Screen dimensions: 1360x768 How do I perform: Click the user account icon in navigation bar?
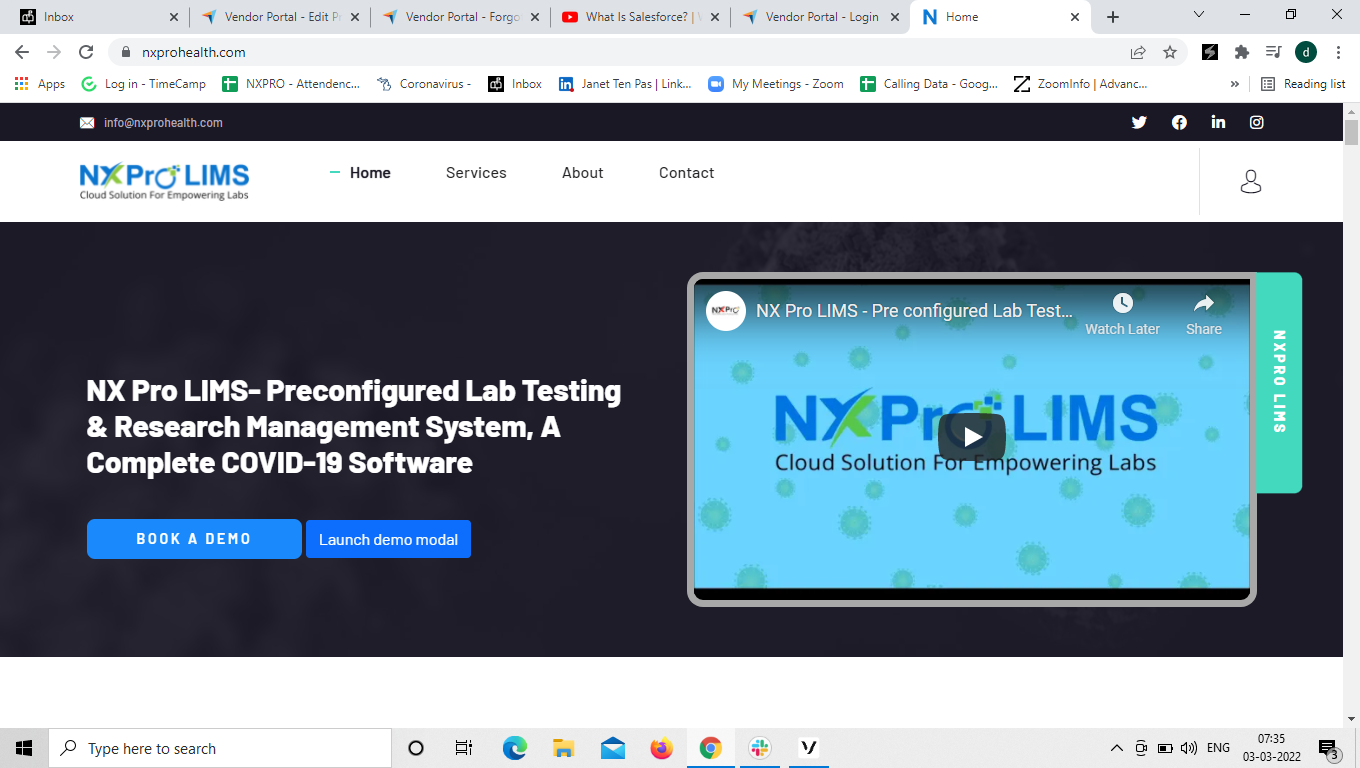point(1250,181)
